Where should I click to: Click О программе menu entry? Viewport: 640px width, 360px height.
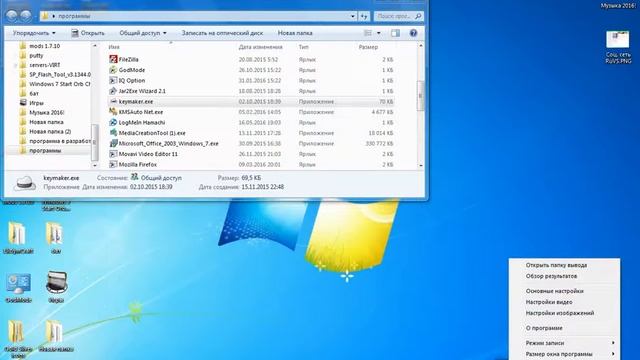pyautogui.click(x=544, y=328)
